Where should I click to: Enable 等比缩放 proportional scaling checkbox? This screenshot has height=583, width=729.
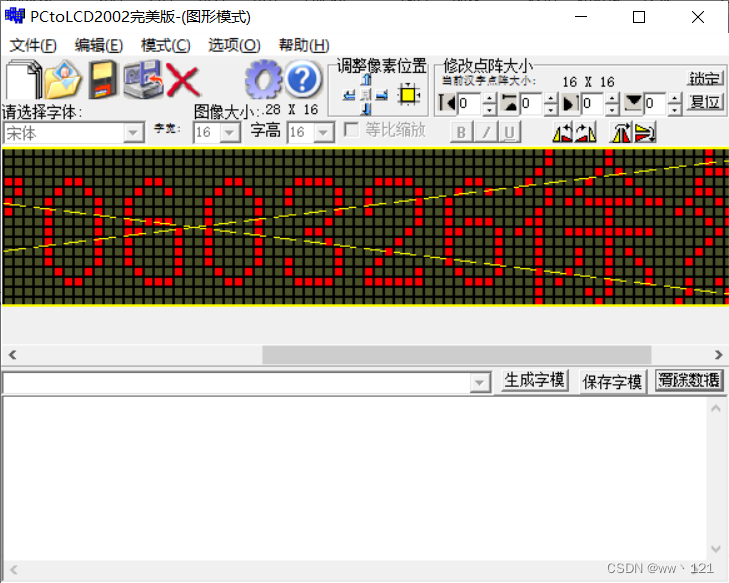tap(351, 129)
